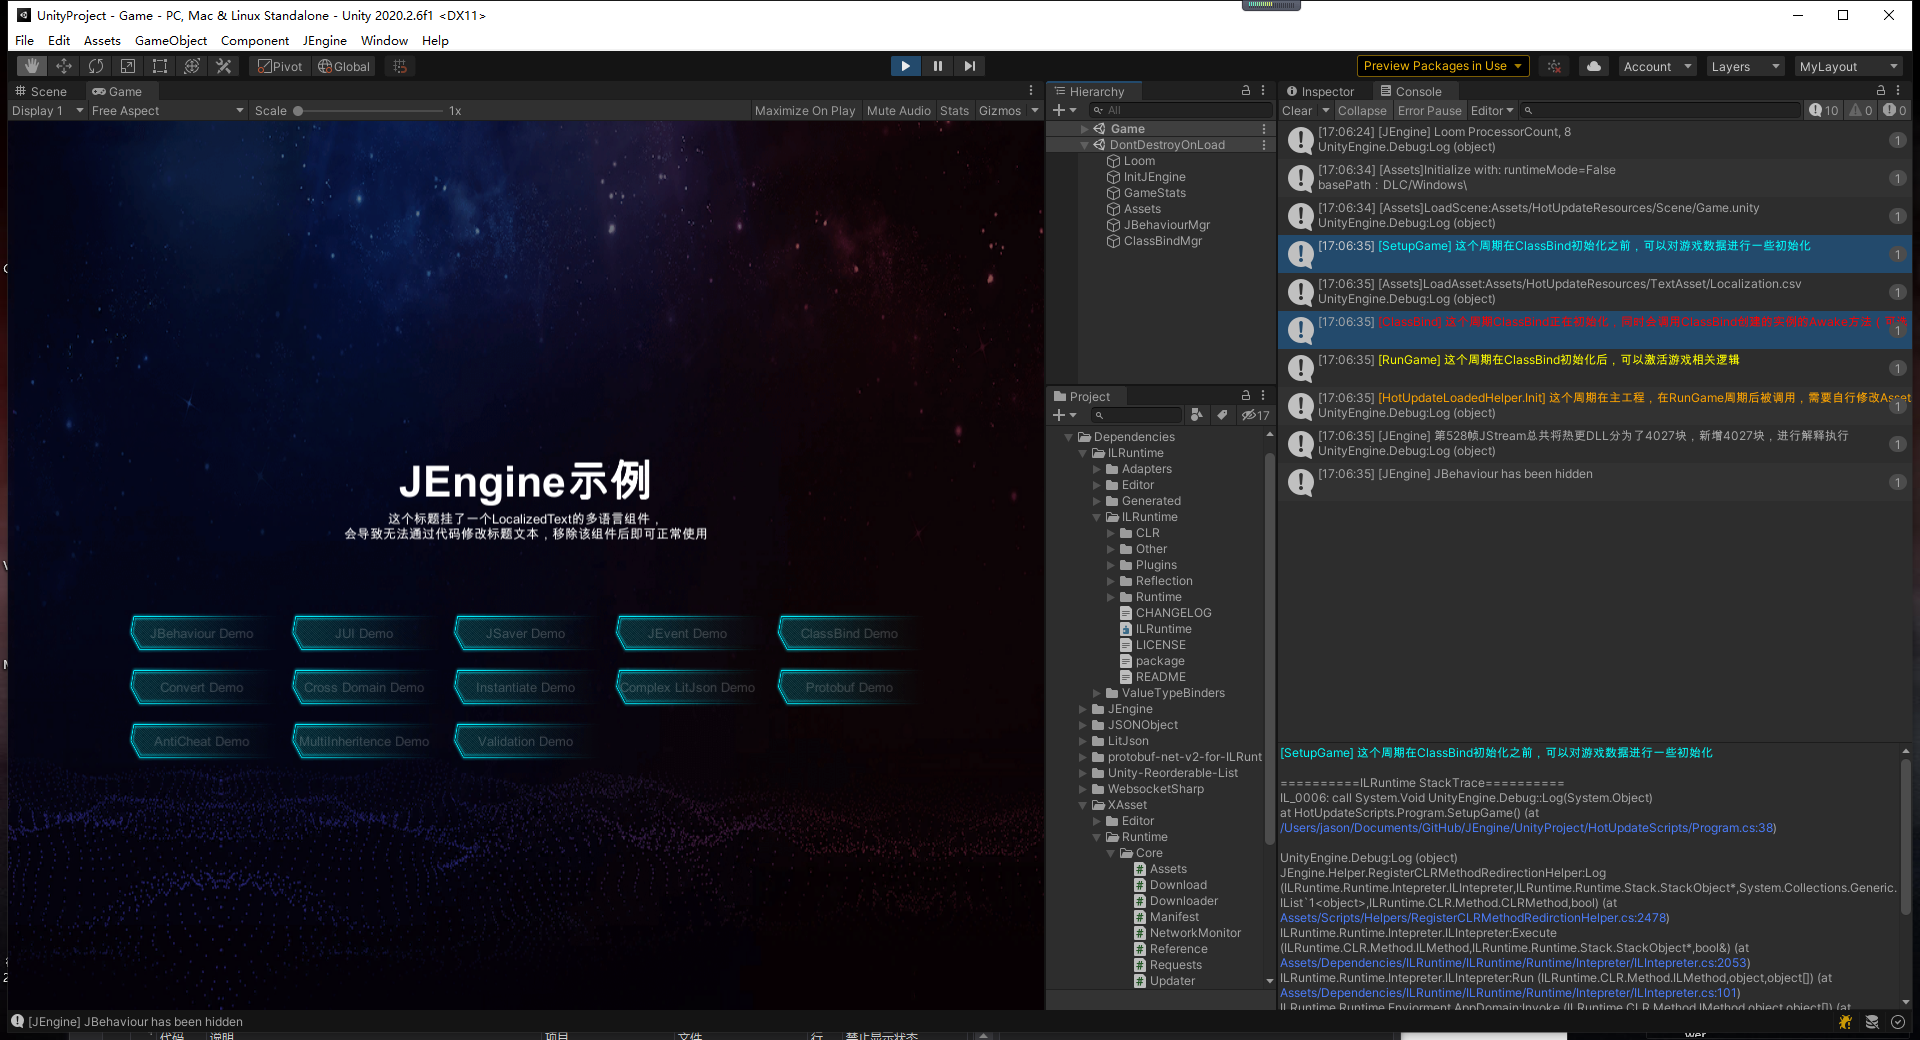
Task: Select the Hand tool
Action: (31, 65)
